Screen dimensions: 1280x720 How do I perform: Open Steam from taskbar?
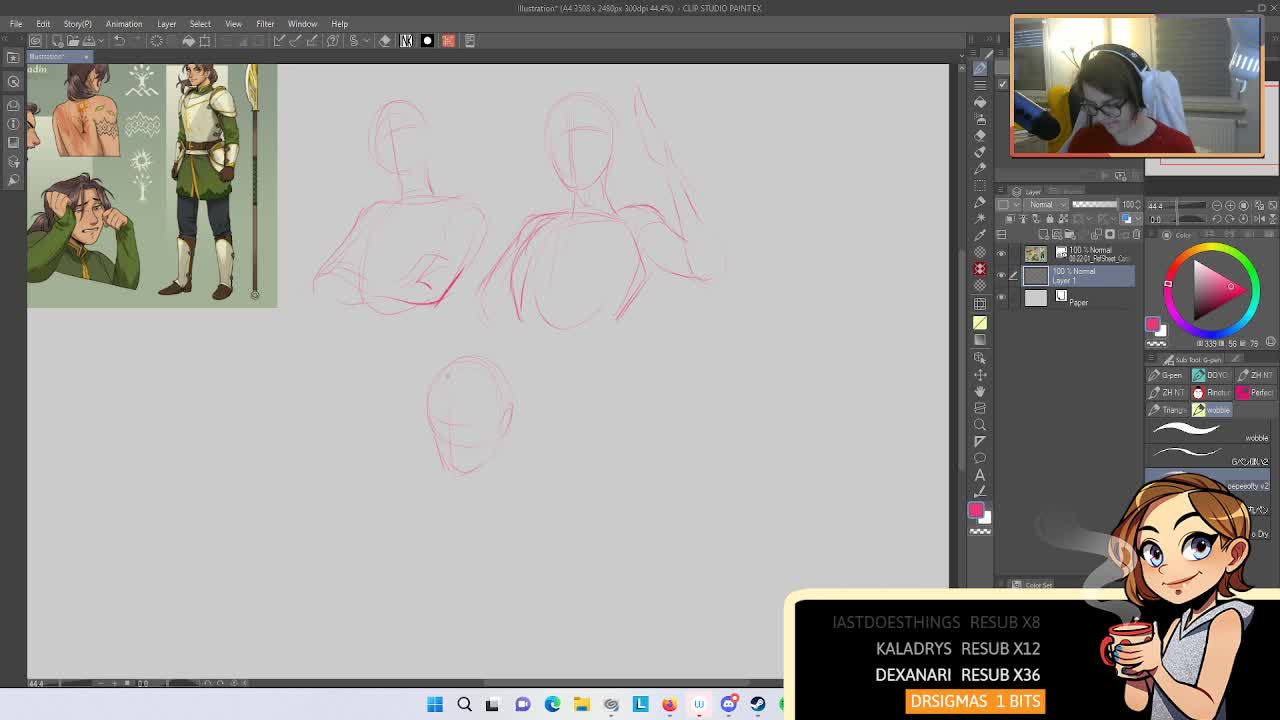pos(758,705)
